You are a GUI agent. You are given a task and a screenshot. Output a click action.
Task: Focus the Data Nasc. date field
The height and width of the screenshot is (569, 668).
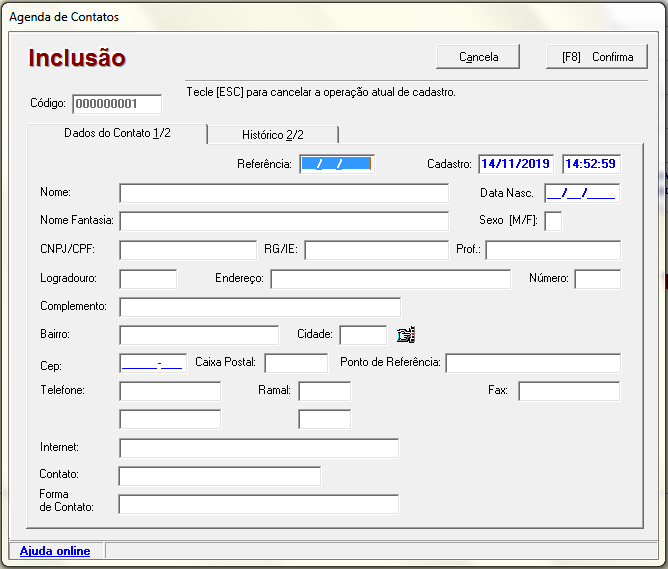(x=581, y=193)
